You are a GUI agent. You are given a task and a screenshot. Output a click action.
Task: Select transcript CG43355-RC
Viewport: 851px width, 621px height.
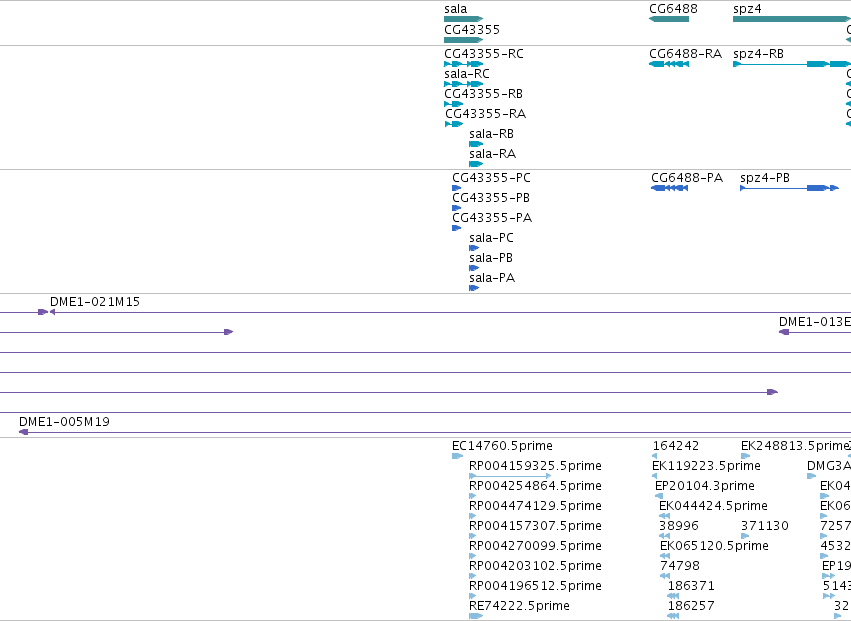point(484,54)
